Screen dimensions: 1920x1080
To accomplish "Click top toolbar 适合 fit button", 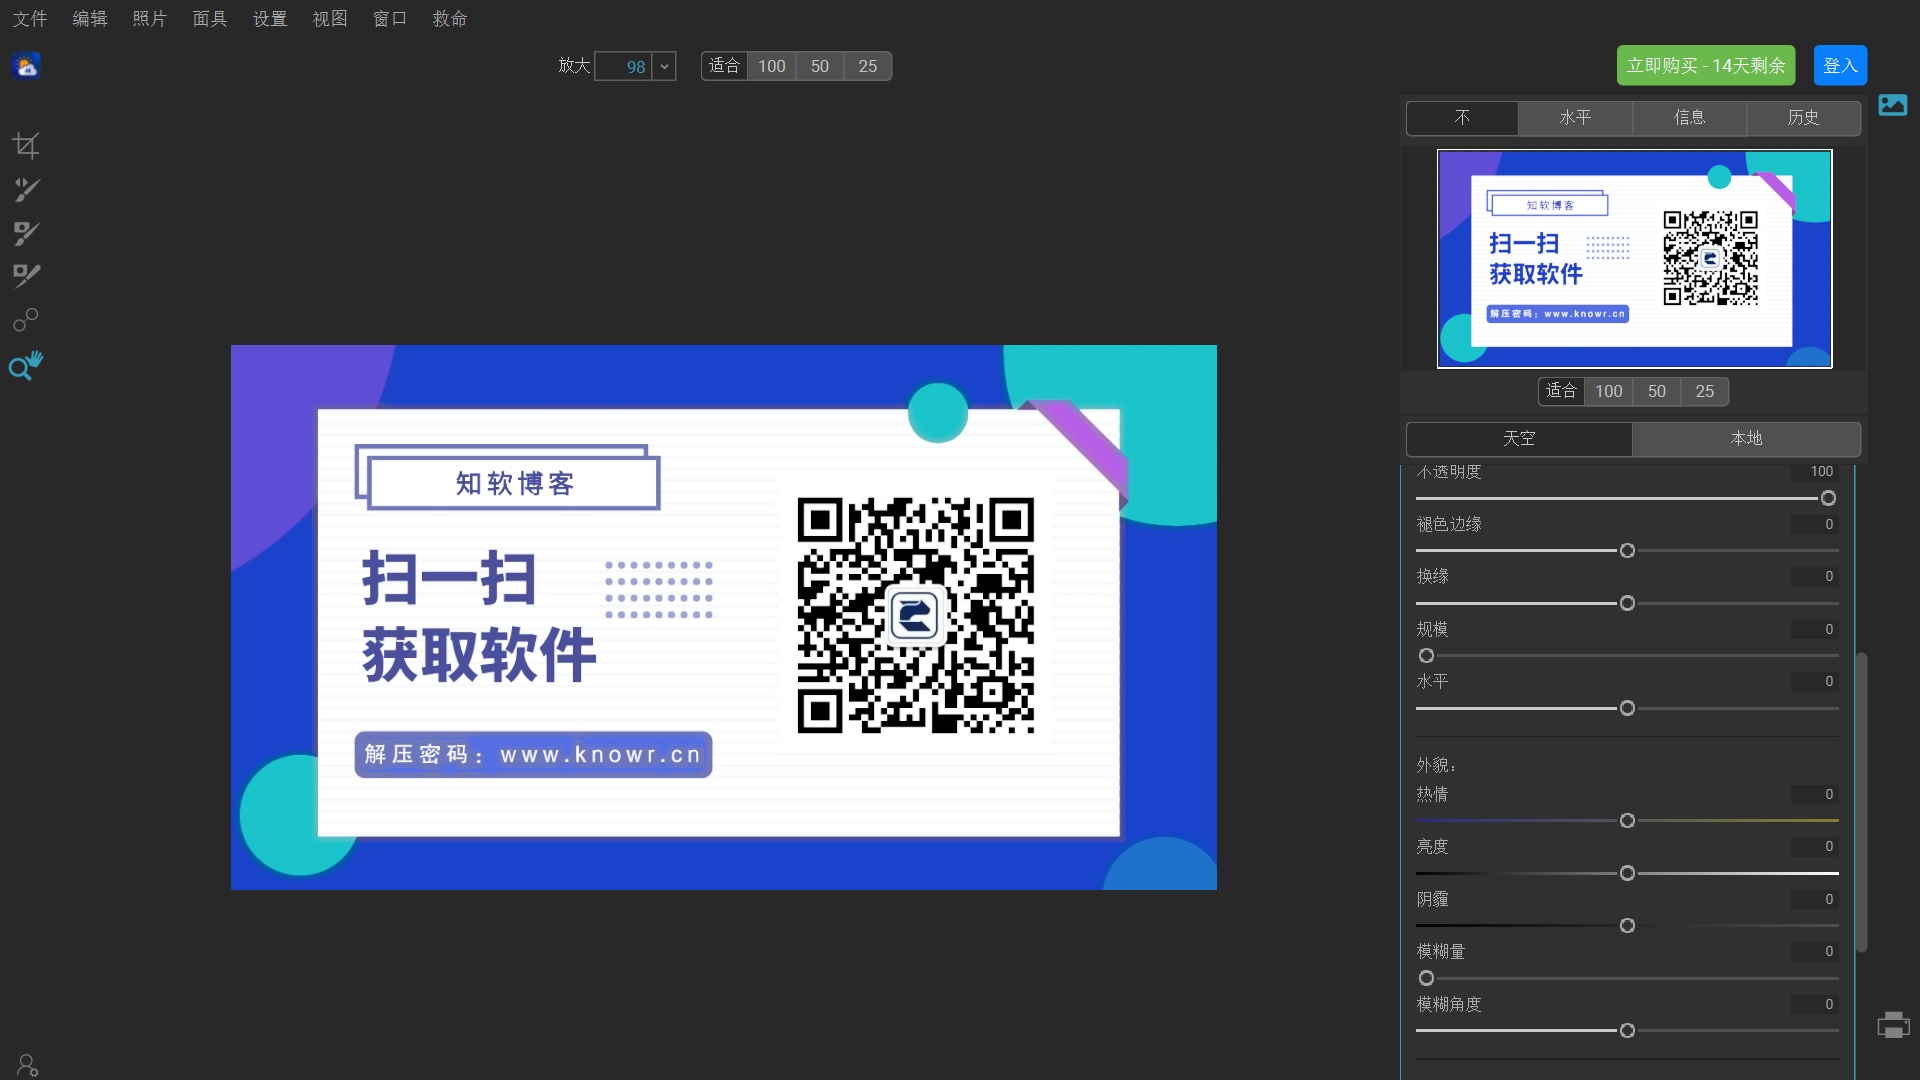I will click(724, 66).
